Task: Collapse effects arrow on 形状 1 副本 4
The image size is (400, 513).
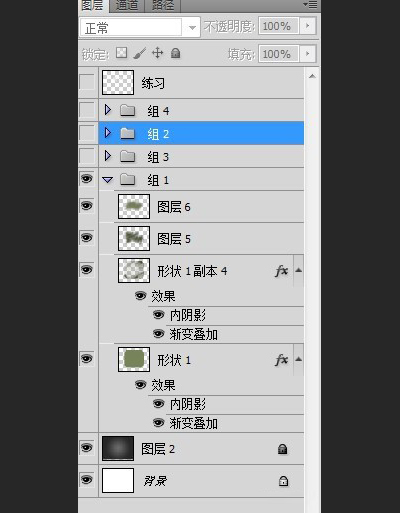Action: point(299,270)
